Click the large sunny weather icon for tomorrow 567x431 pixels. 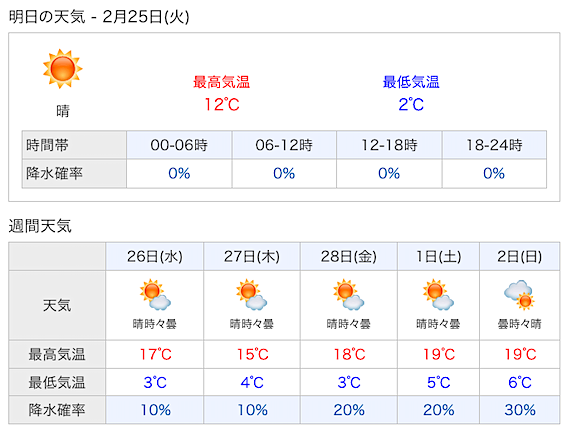[63, 69]
